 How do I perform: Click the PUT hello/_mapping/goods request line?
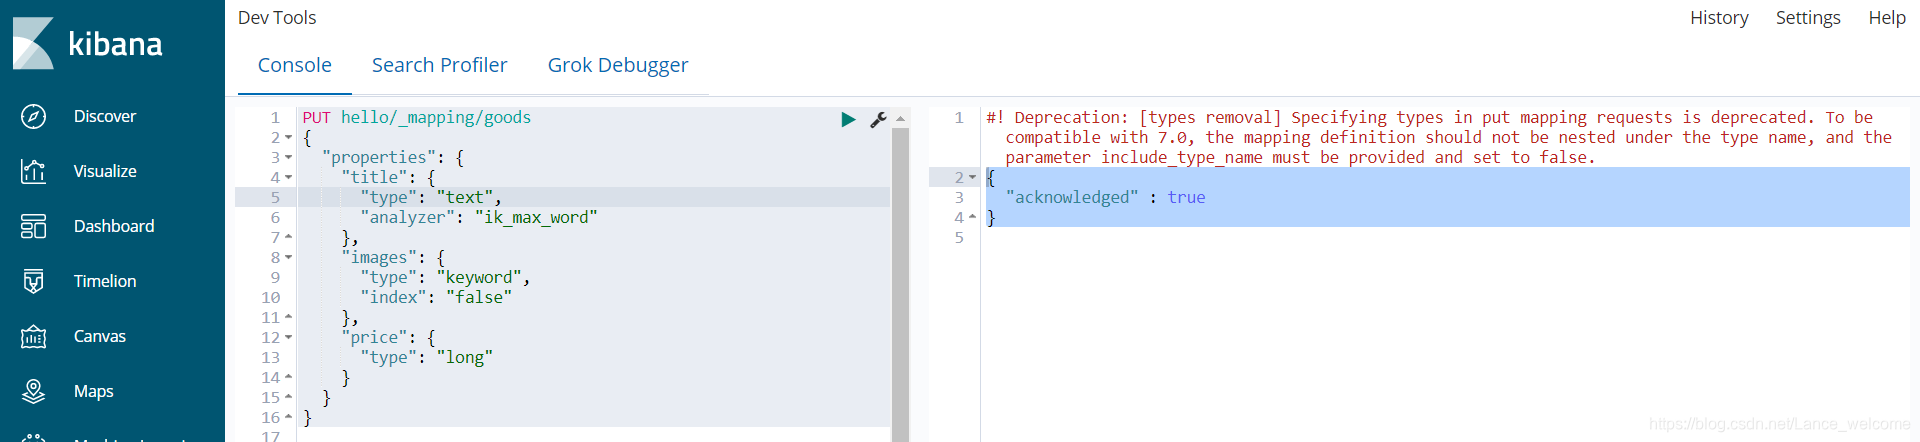416,118
